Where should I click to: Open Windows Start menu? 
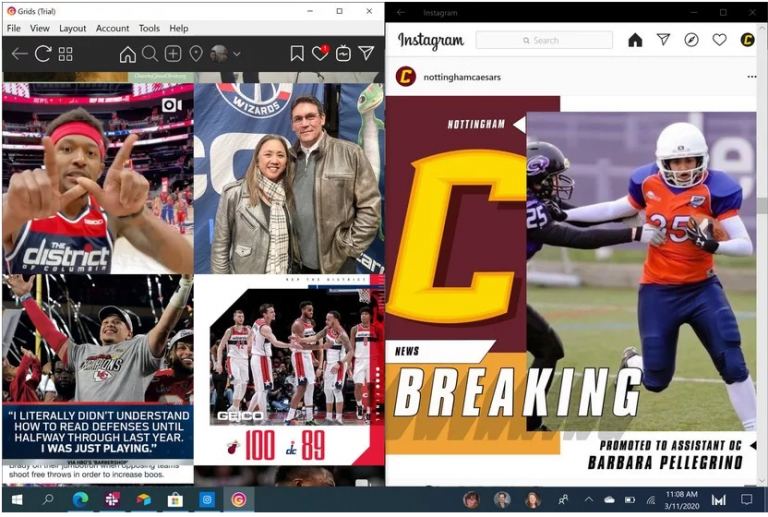[17, 500]
